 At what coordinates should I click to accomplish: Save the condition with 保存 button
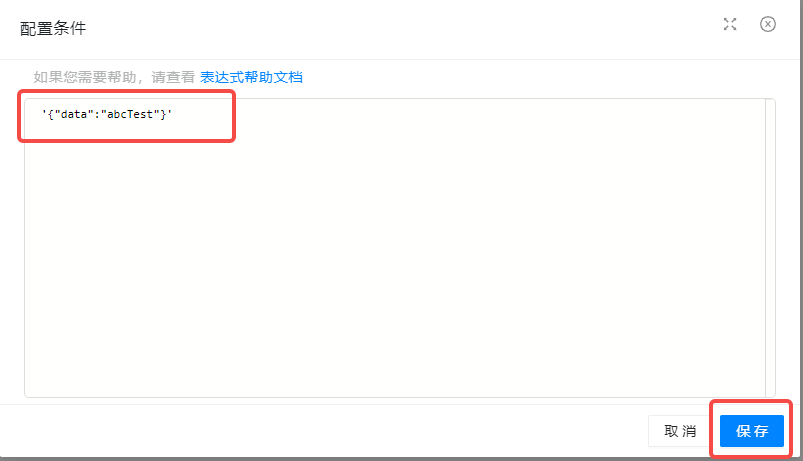pyautogui.click(x=752, y=431)
